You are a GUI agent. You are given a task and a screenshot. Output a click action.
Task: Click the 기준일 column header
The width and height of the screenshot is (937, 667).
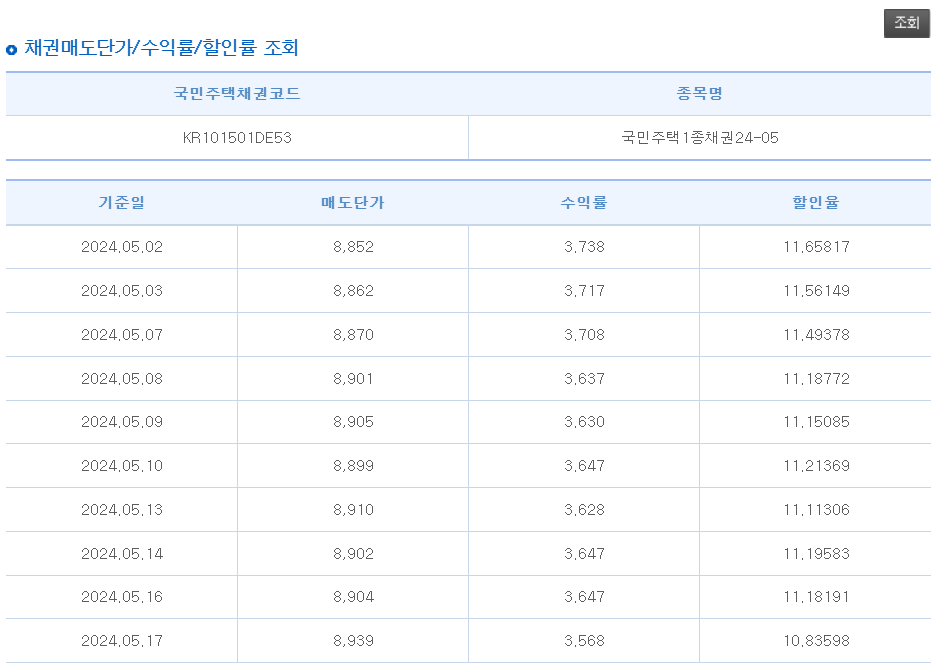[x=120, y=202]
